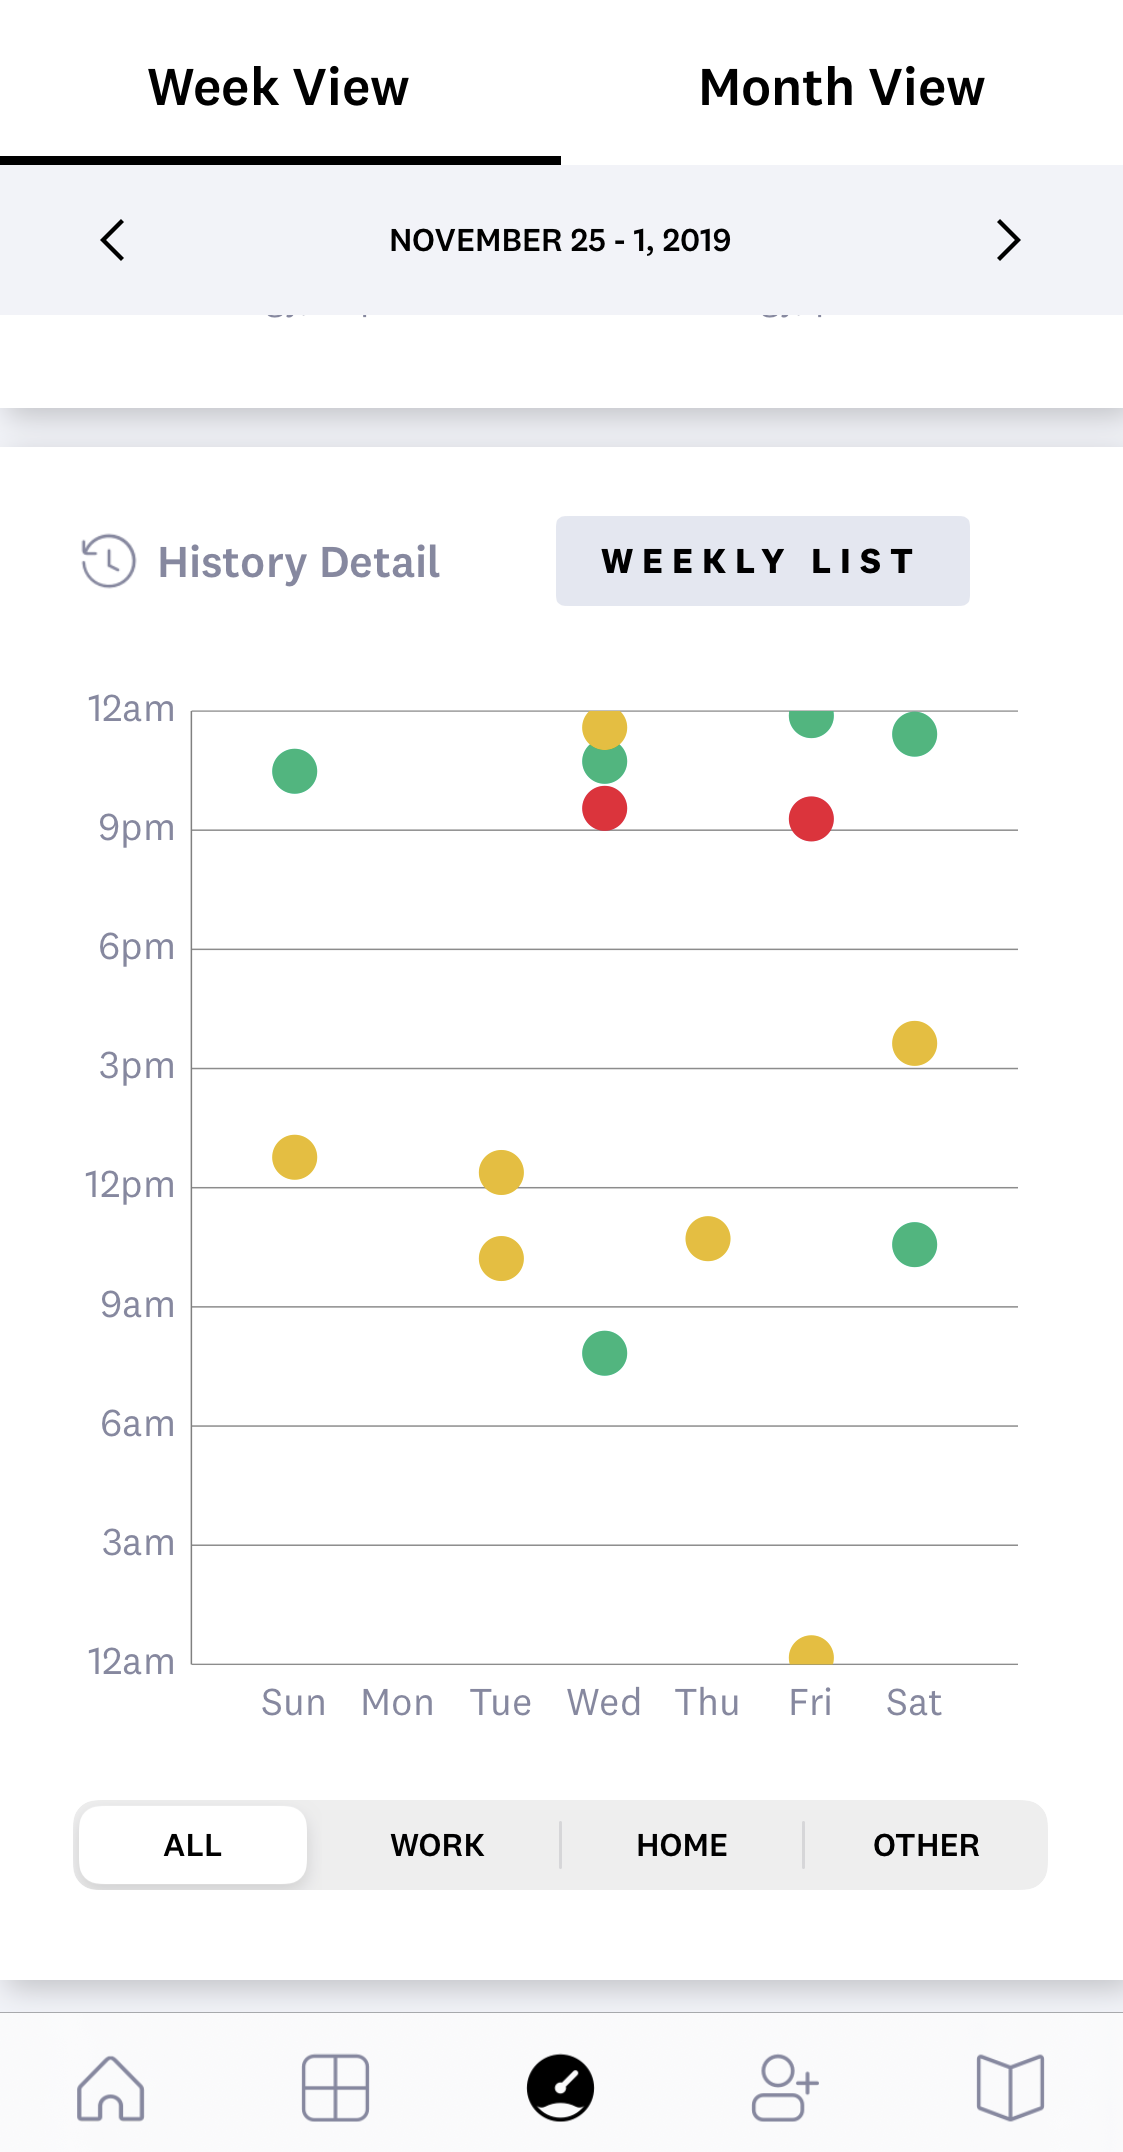The width and height of the screenshot is (1123, 2152).
Task: Filter history by OTHER
Action: click(x=926, y=1845)
